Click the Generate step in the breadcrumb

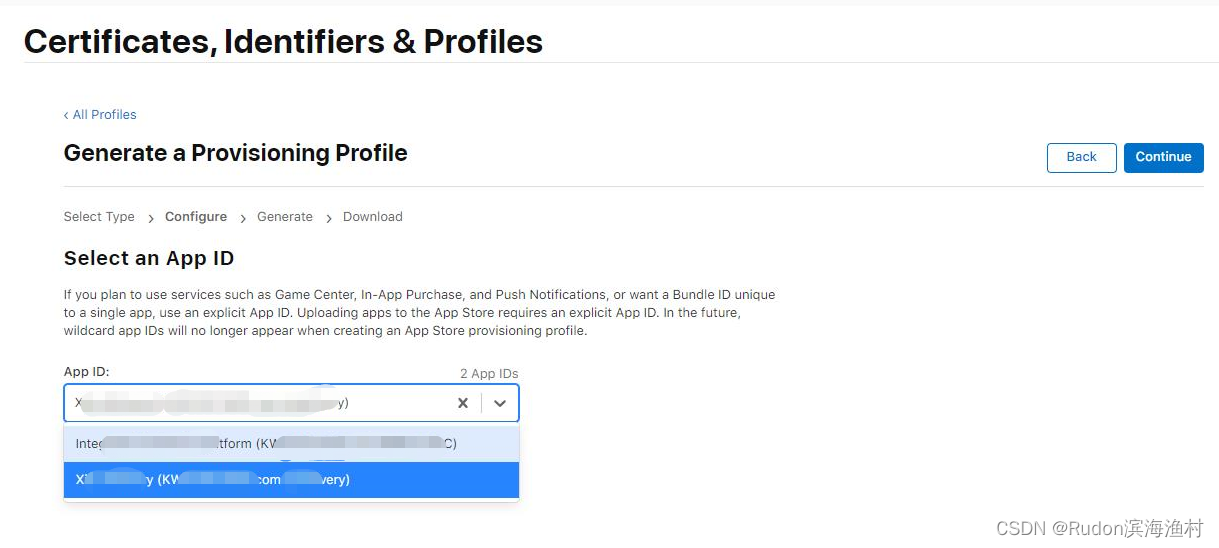click(x=285, y=217)
